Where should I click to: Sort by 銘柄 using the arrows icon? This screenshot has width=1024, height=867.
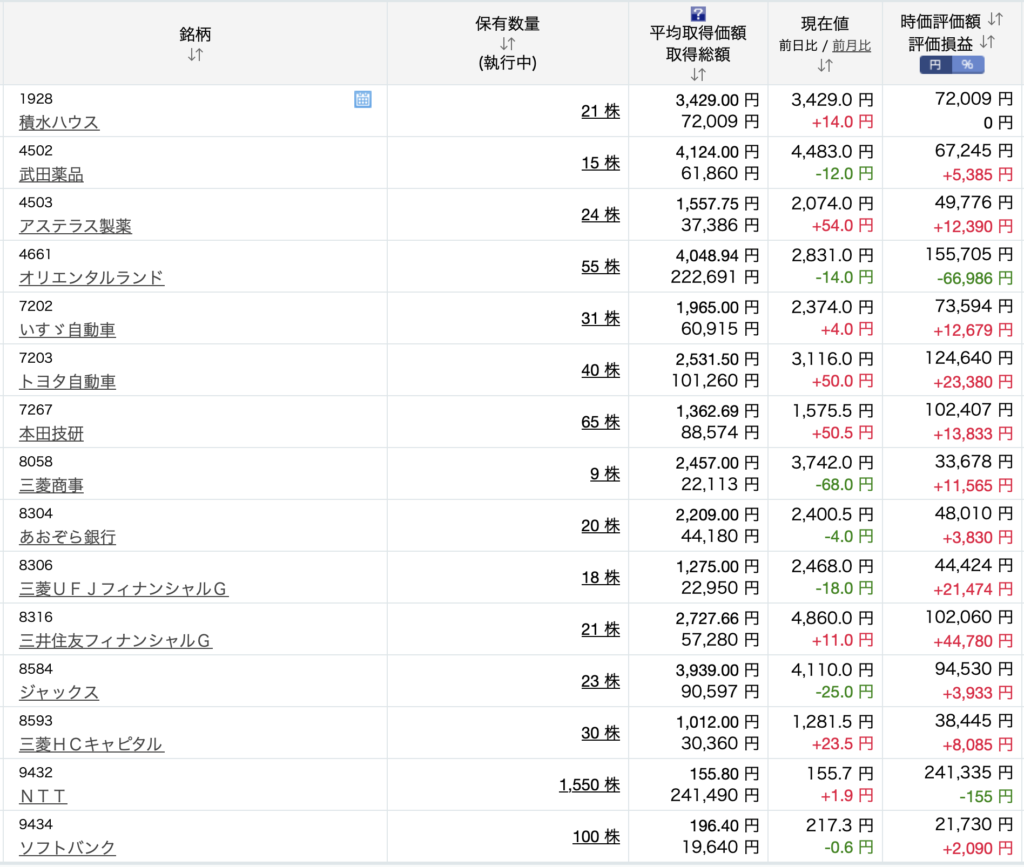[x=195, y=55]
